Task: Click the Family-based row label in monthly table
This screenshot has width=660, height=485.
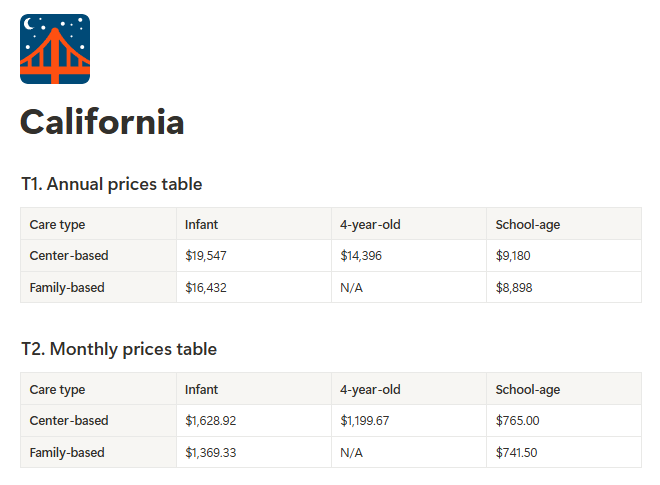Action: pyautogui.click(x=98, y=452)
